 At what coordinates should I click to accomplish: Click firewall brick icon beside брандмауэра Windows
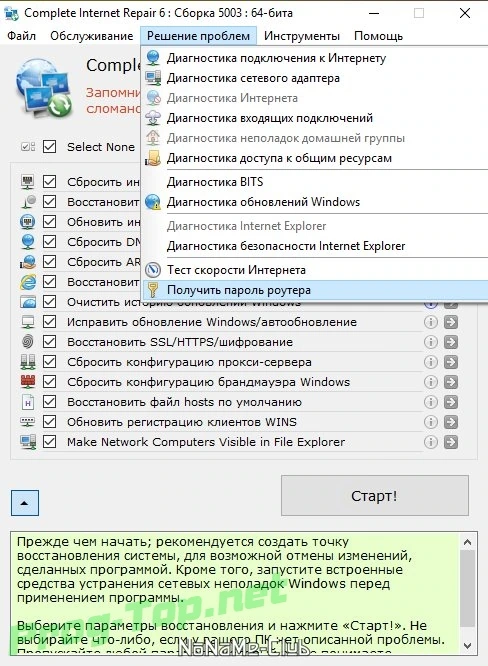28,381
